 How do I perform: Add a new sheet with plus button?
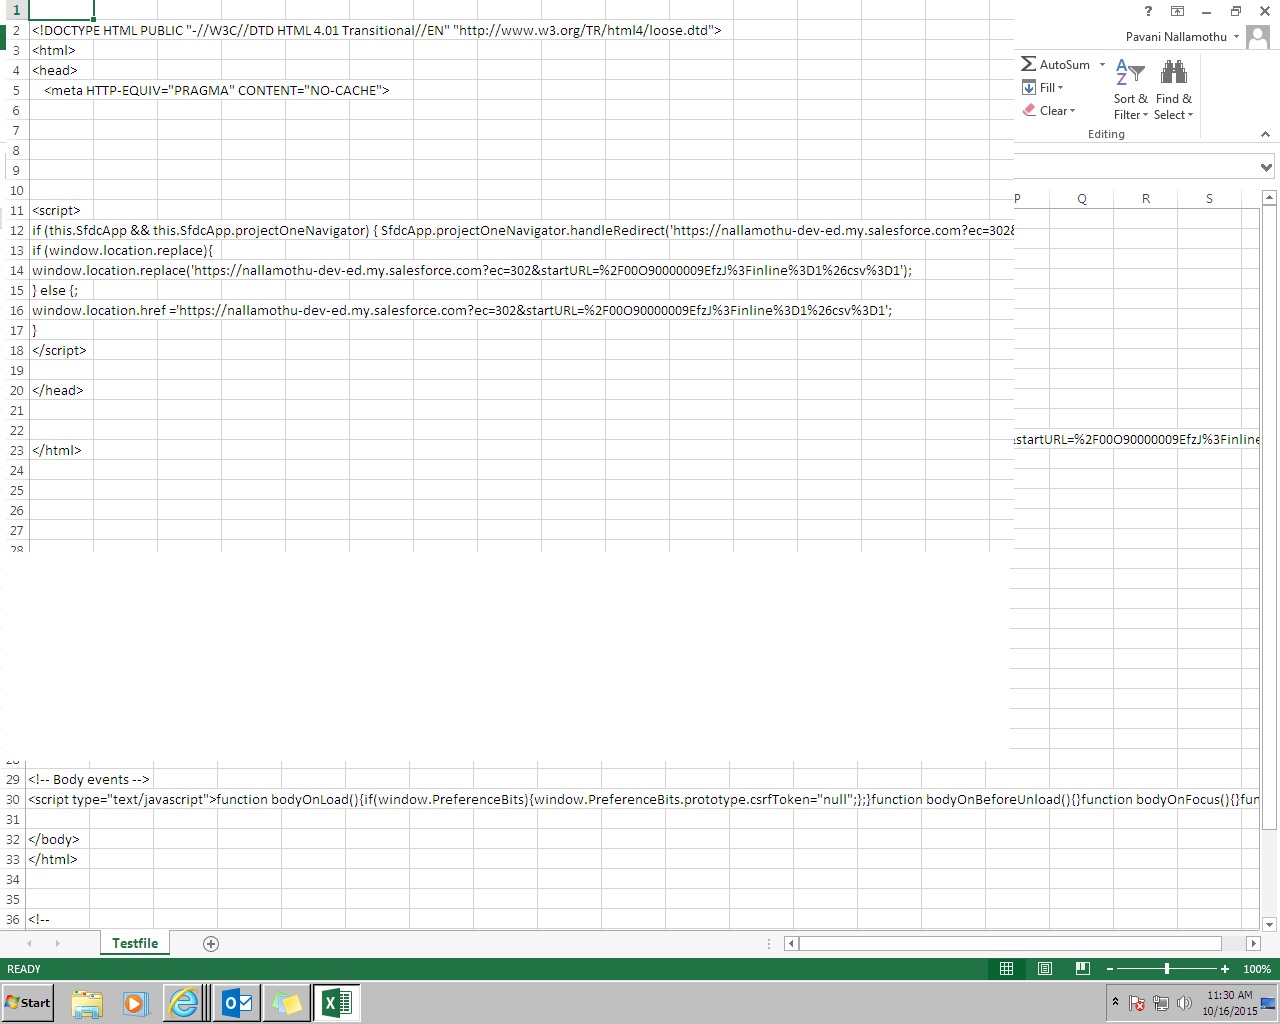pos(211,944)
